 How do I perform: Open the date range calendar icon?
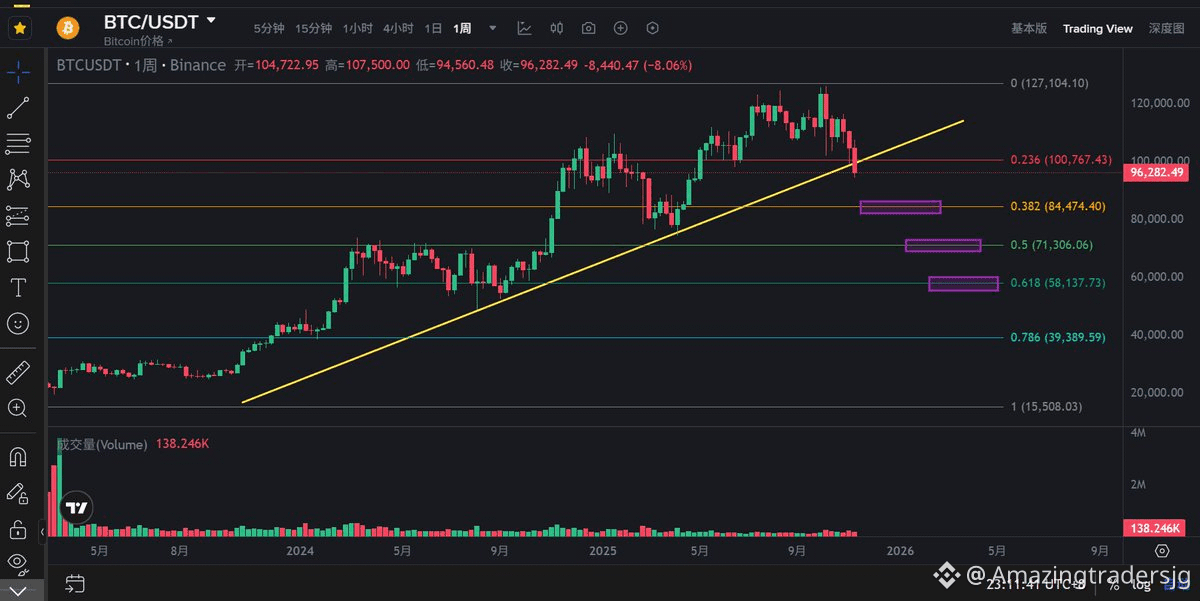point(75,583)
